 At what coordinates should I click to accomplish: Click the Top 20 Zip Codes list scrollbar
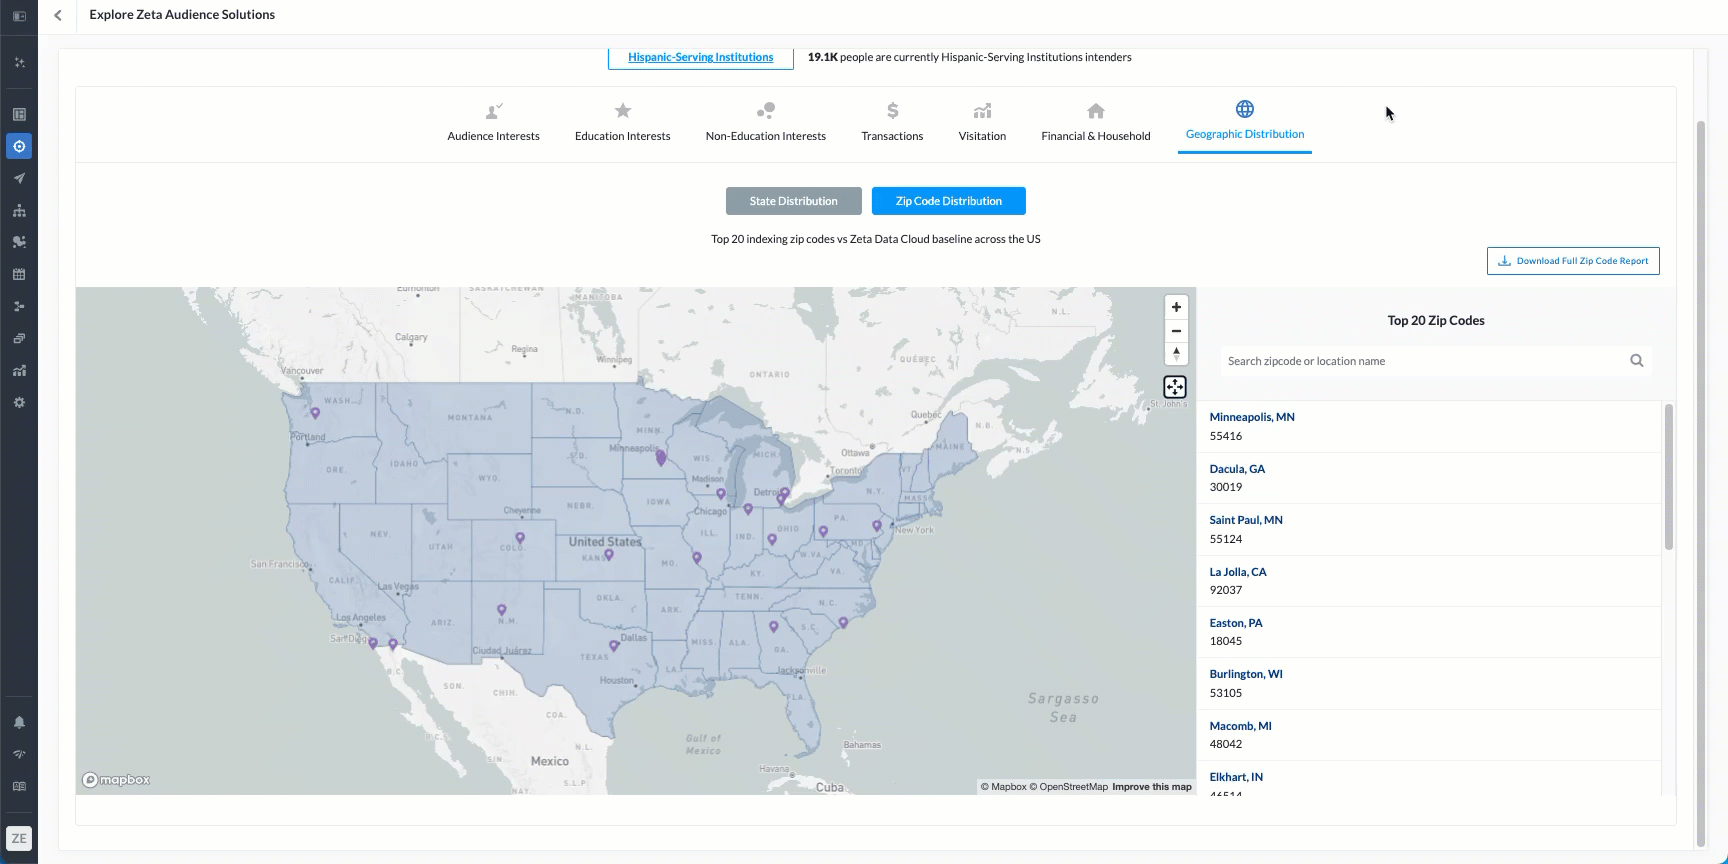pyautogui.click(x=1668, y=477)
